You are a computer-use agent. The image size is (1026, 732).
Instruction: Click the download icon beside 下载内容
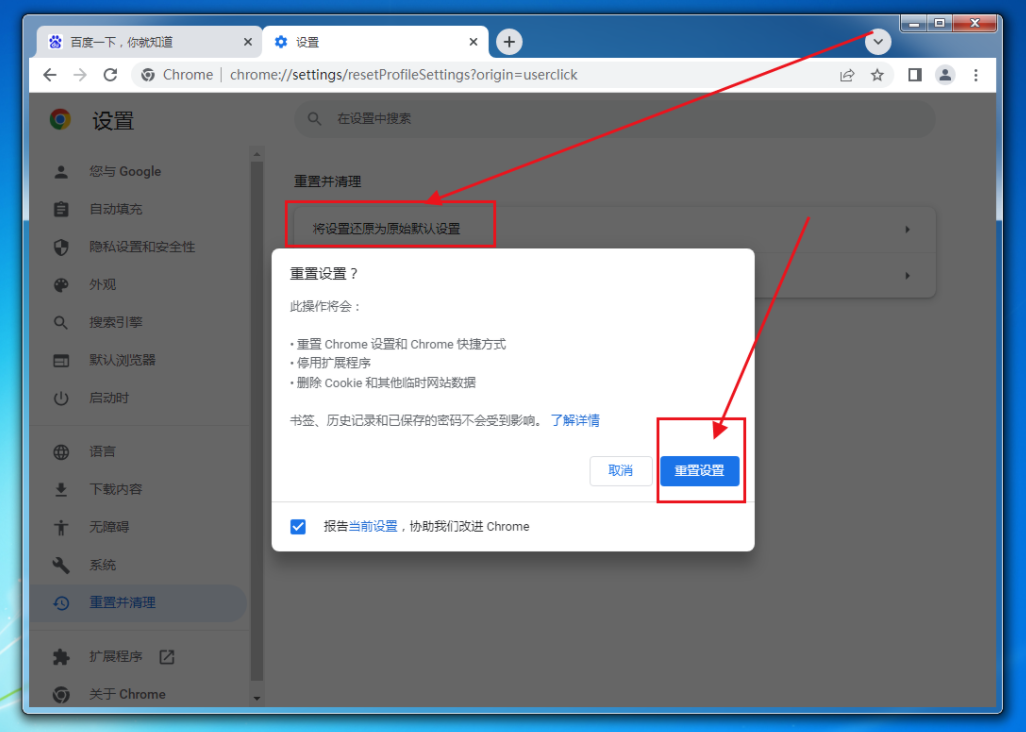click(x=61, y=489)
